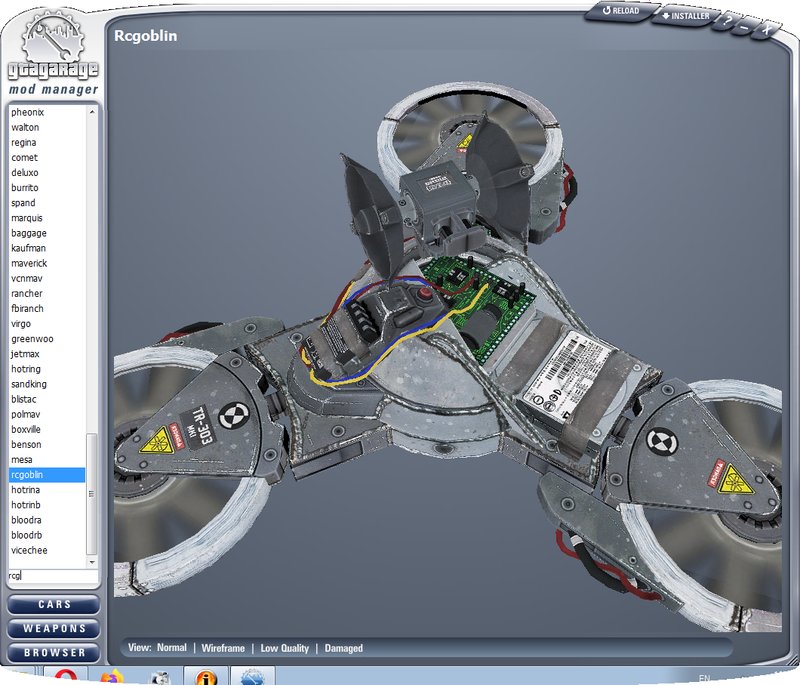Select marquis in the vehicle list
The image size is (800, 685).
tap(47, 218)
